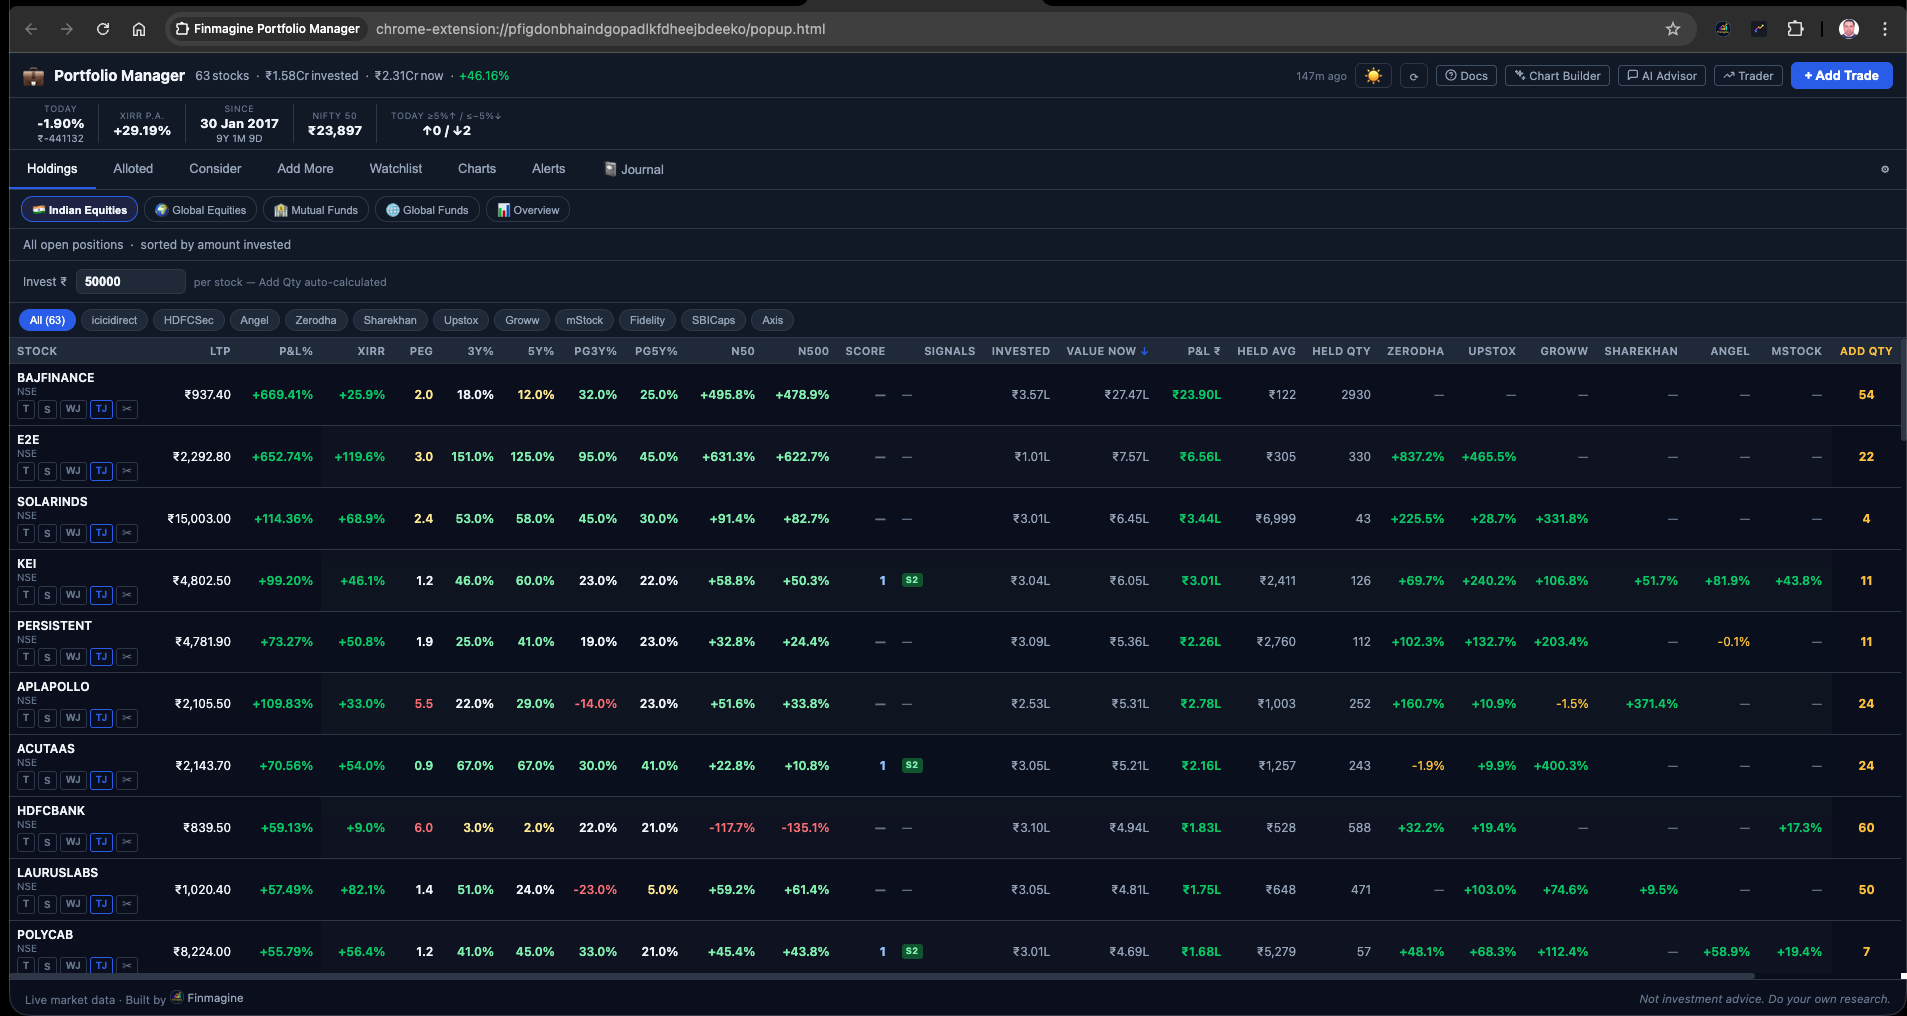This screenshot has height=1016, width=1907.
Task: Open the Trader panel
Action: click(1747, 75)
